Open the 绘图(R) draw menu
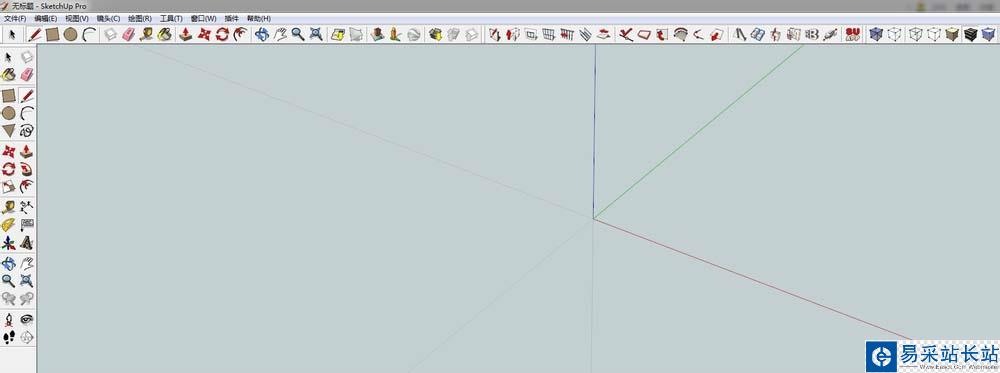Screen dimensions: 1000x373 [x=140, y=18]
